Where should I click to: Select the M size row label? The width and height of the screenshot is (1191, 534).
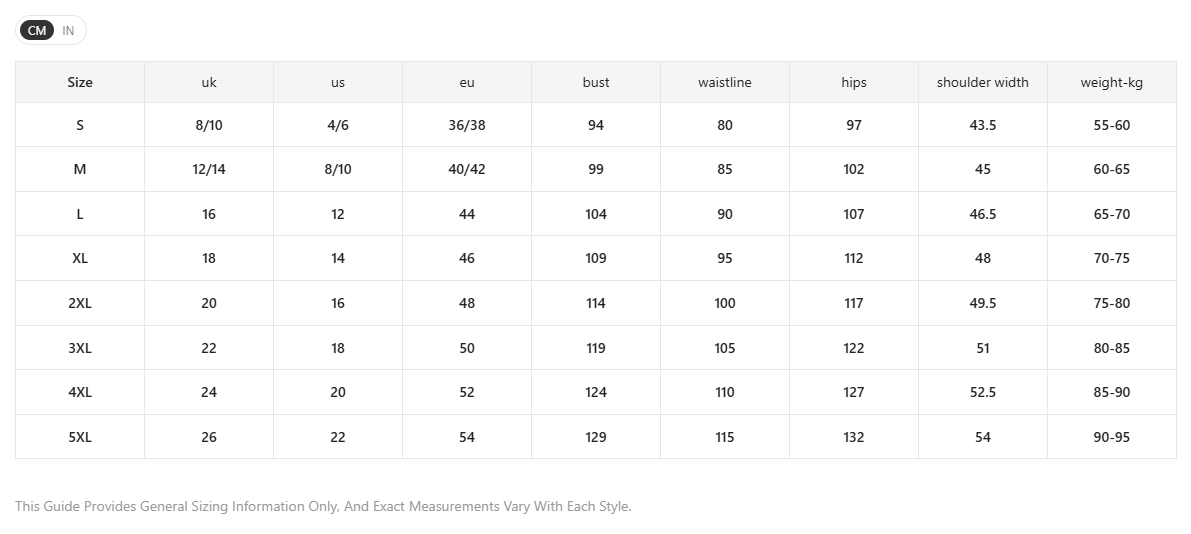80,169
